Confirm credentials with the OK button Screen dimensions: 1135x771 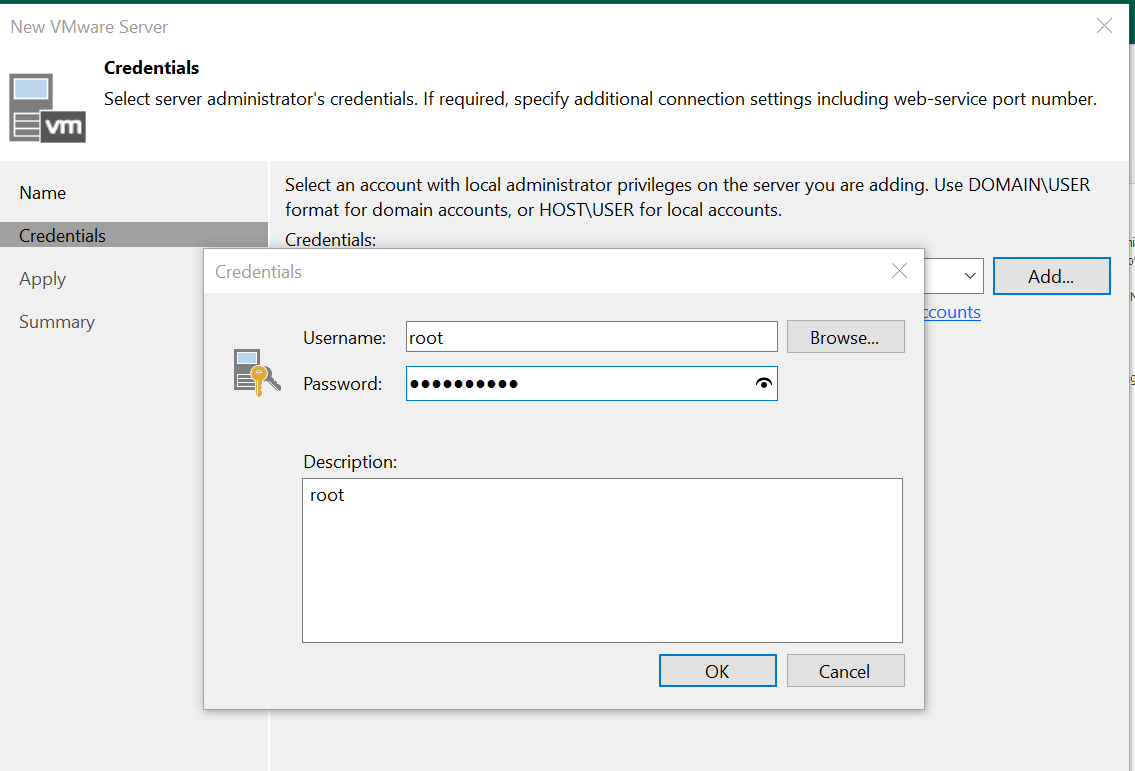click(717, 671)
